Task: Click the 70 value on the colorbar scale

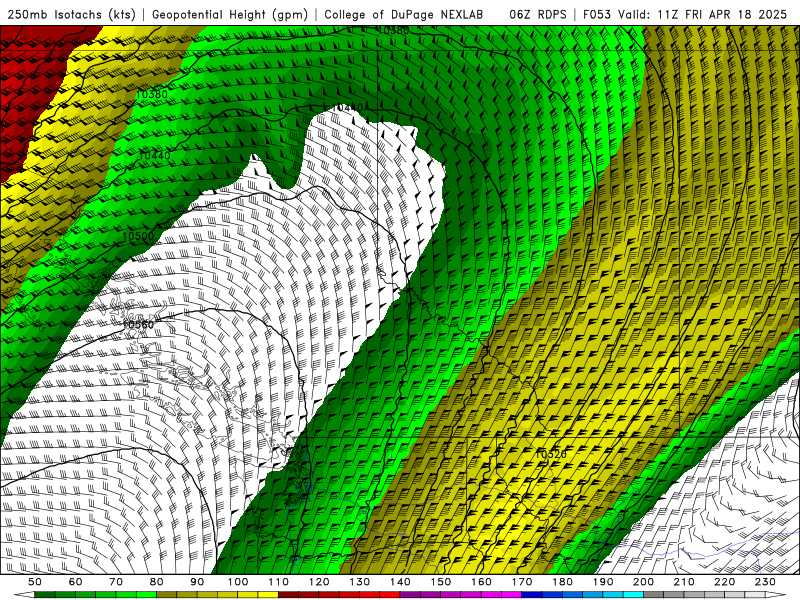Action: (116, 582)
